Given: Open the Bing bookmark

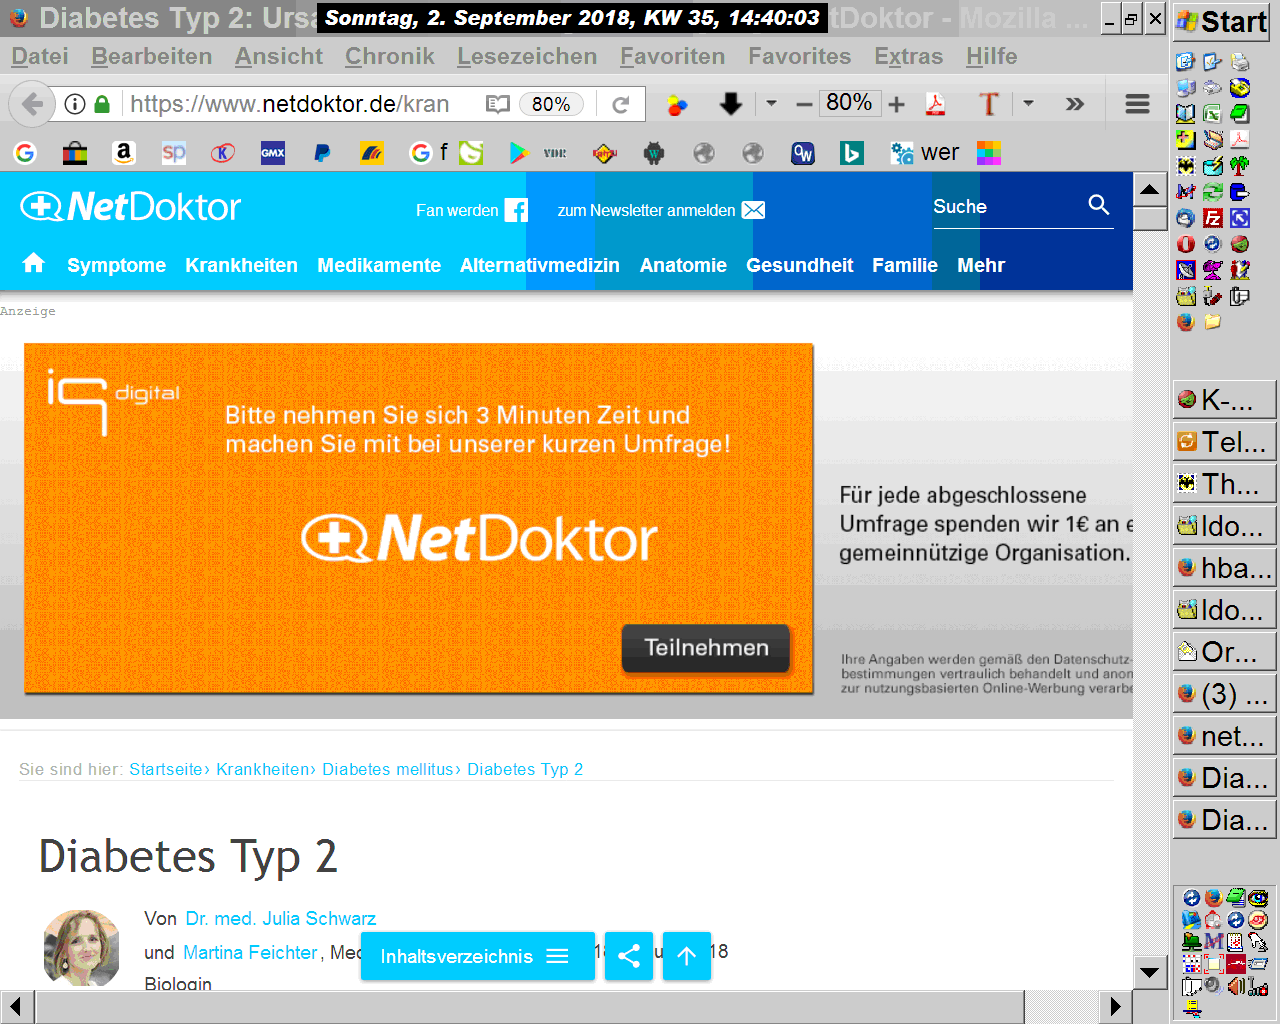Looking at the screenshot, I should pos(852,153).
